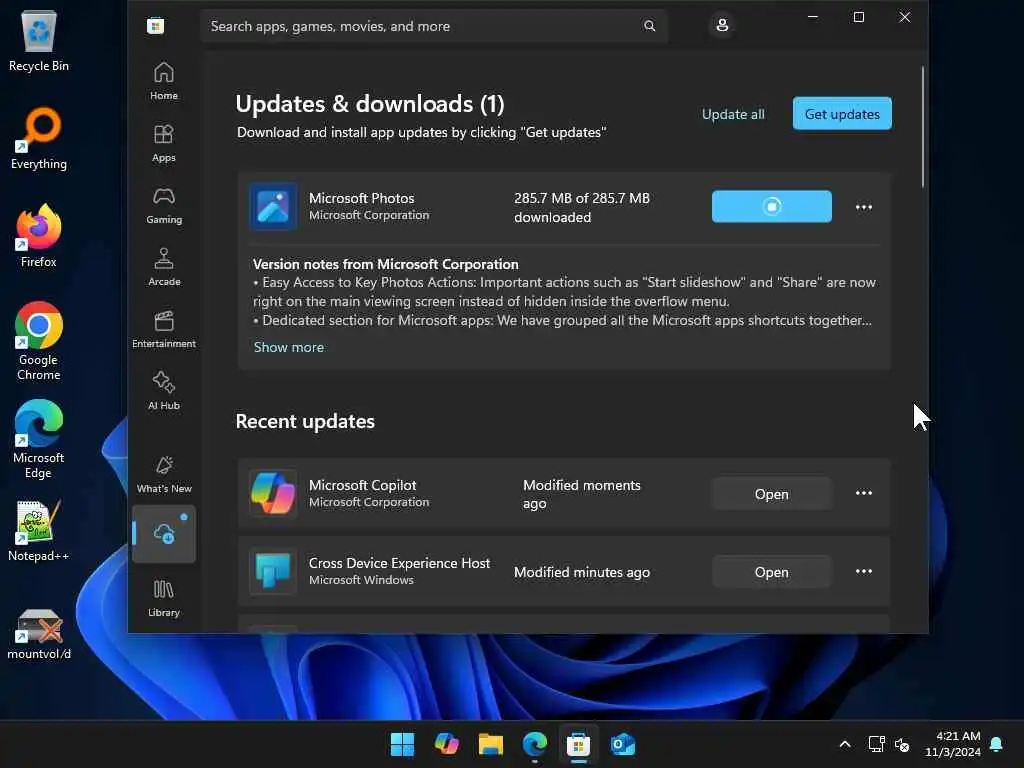Open the Entertainment section

tap(164, 329)
